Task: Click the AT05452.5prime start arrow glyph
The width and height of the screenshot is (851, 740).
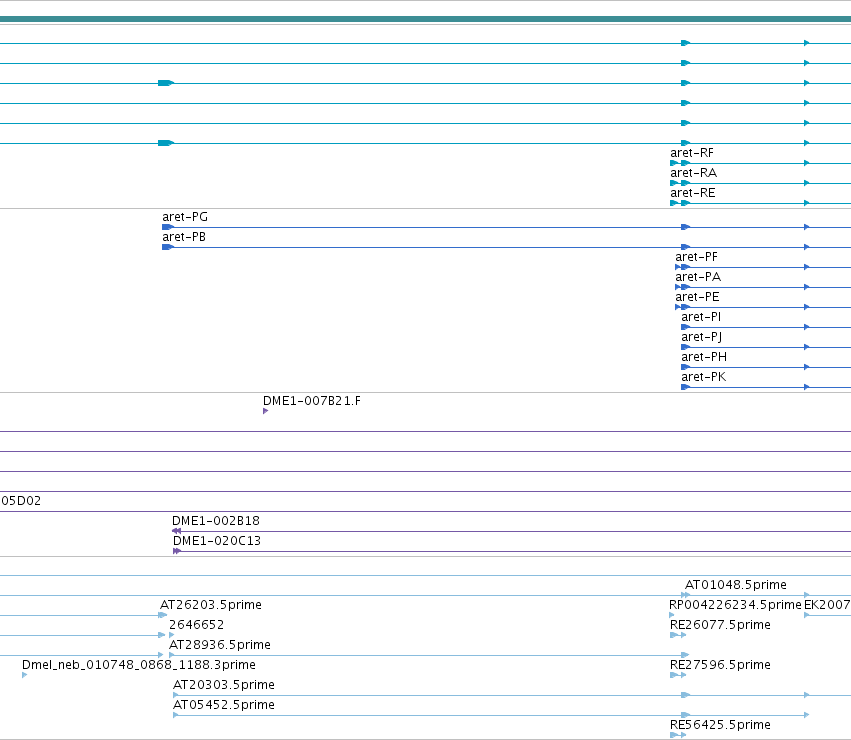Action: point(176,715)
